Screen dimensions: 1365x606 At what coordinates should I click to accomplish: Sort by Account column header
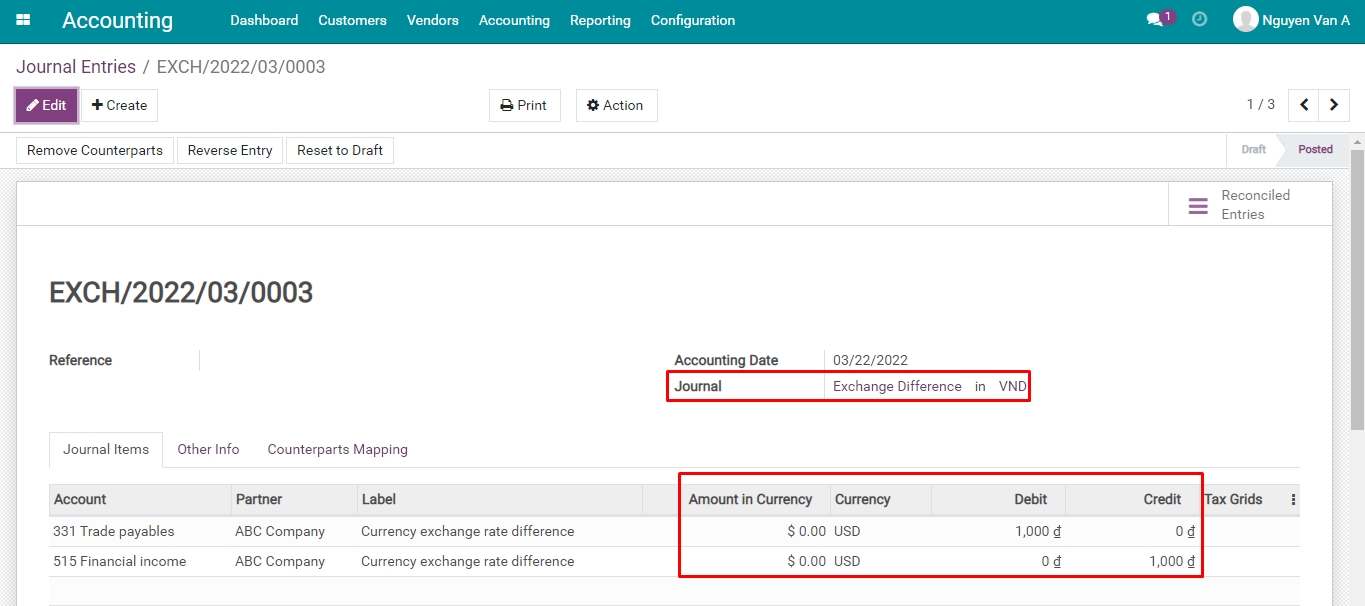pos(140,499)
